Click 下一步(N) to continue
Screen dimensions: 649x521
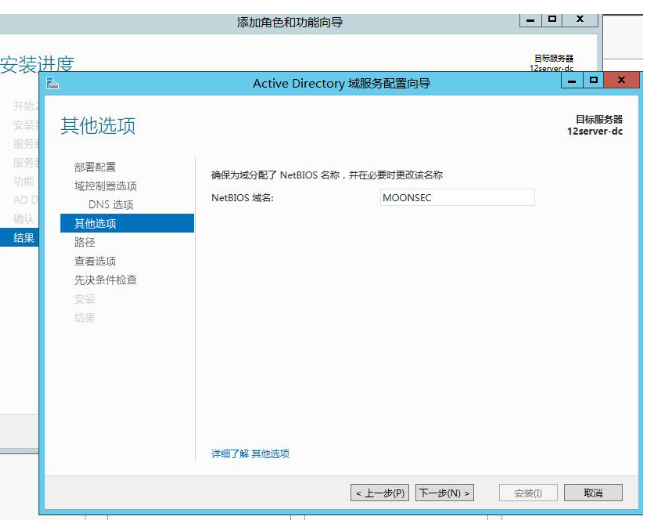[x=443, y=493]
